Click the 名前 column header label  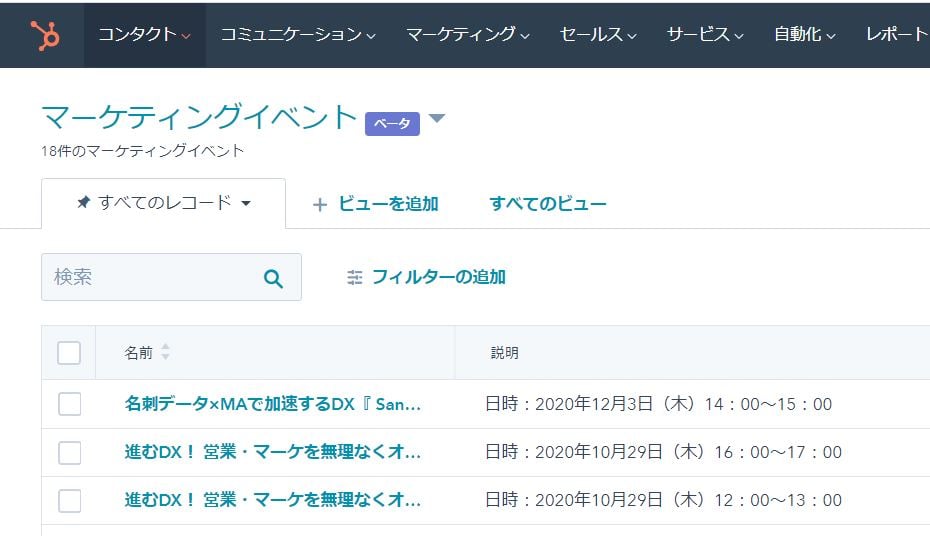[138, 353]
